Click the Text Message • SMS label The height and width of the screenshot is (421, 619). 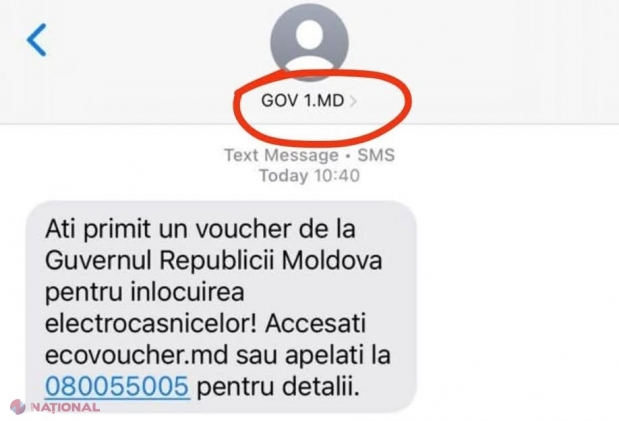tap(310, 155)
